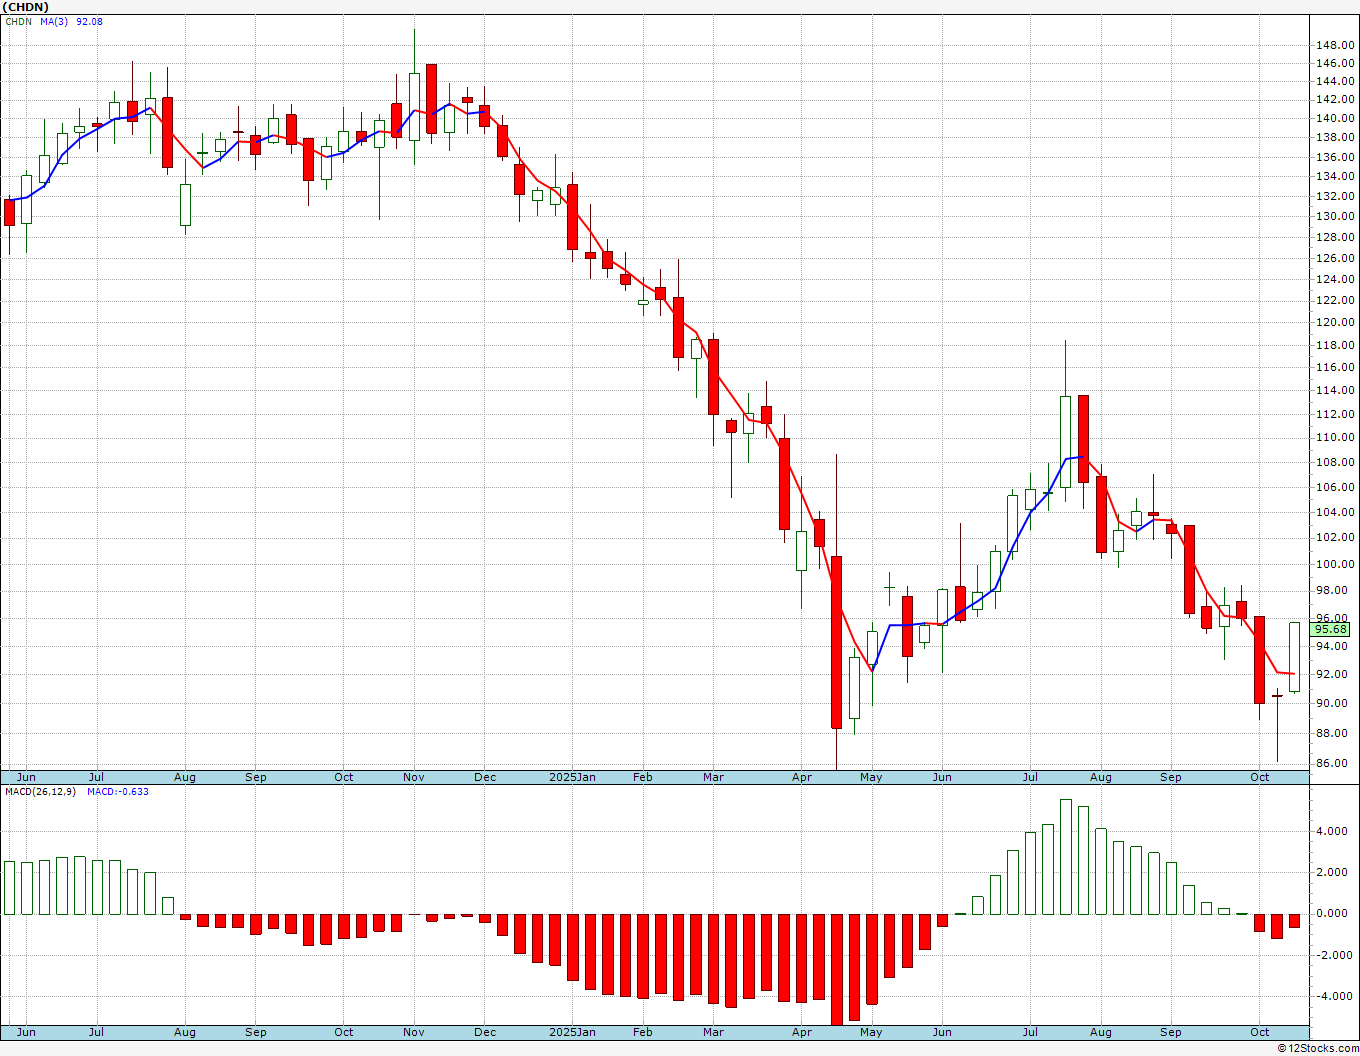Select Nov on the price chart time axis
The height and width of the screenshot is (1056, 1360).
(x=414, y=777)
